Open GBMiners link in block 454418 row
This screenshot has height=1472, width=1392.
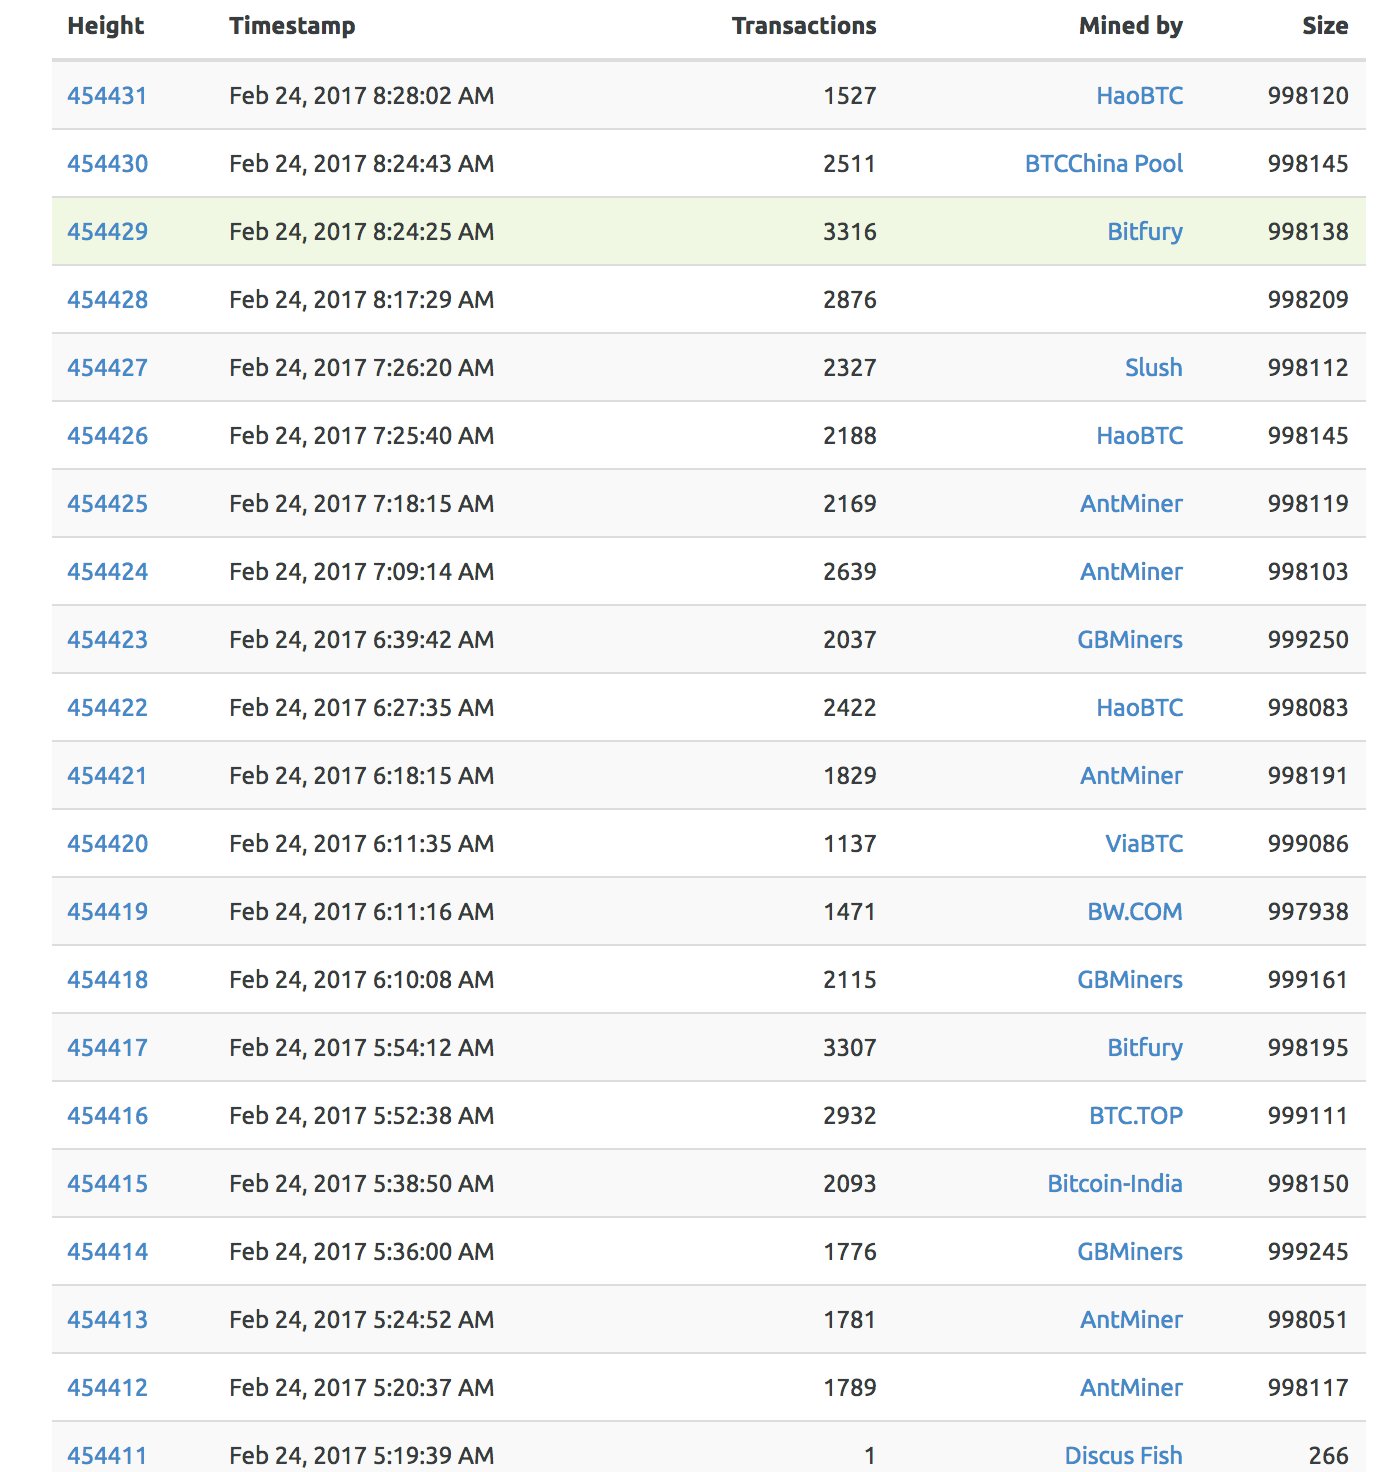[1130, 980]
